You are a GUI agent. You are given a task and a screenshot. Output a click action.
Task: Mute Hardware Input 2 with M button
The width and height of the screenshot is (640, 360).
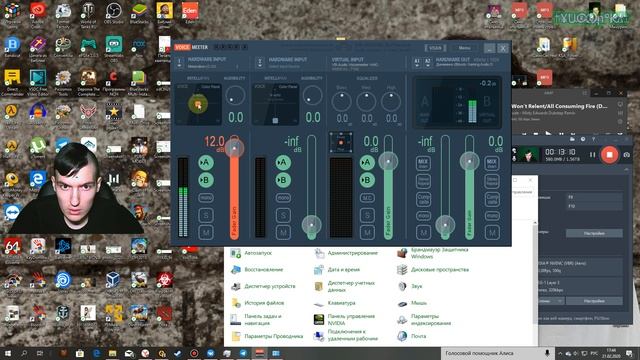click(283, 232)
